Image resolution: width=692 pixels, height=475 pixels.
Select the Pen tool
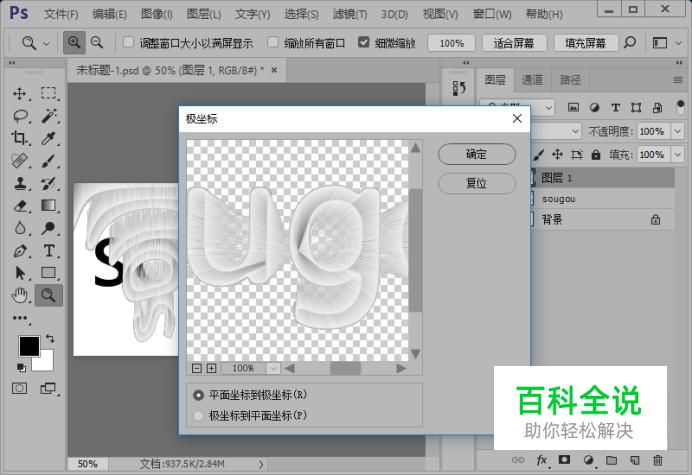(x=19, y=251)
